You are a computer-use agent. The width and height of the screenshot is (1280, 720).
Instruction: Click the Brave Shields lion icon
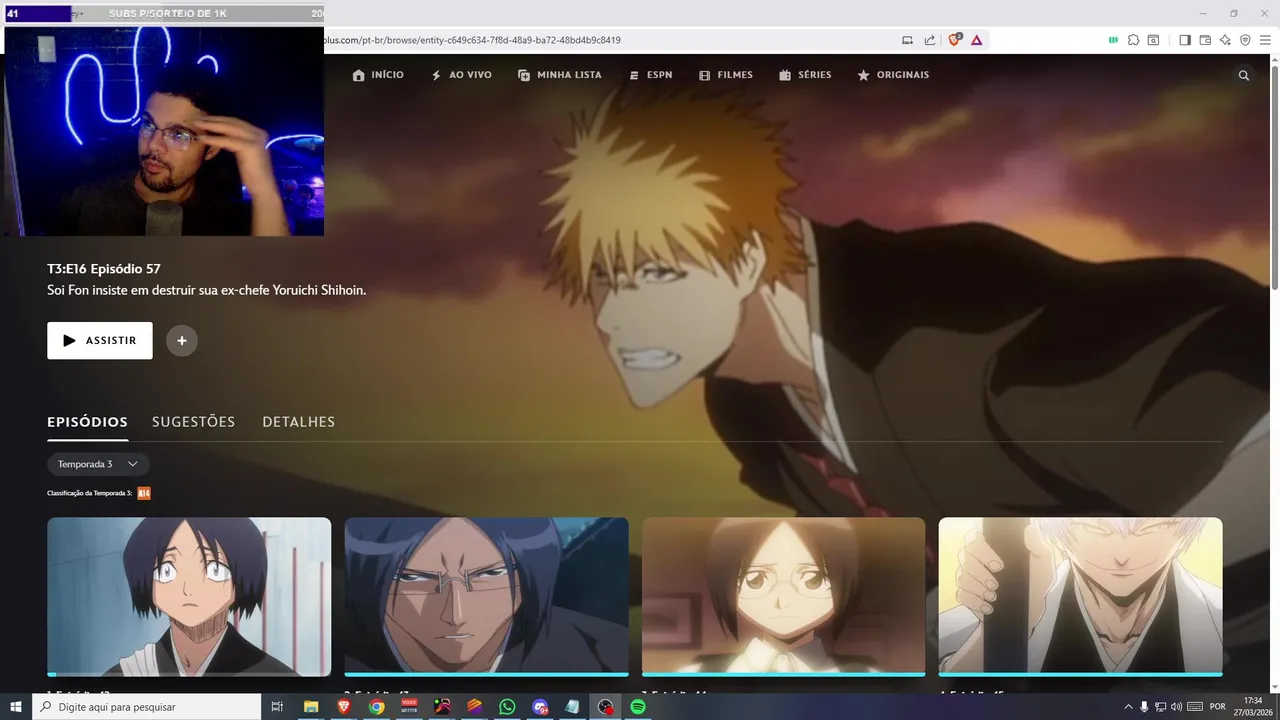pos(954,40)
